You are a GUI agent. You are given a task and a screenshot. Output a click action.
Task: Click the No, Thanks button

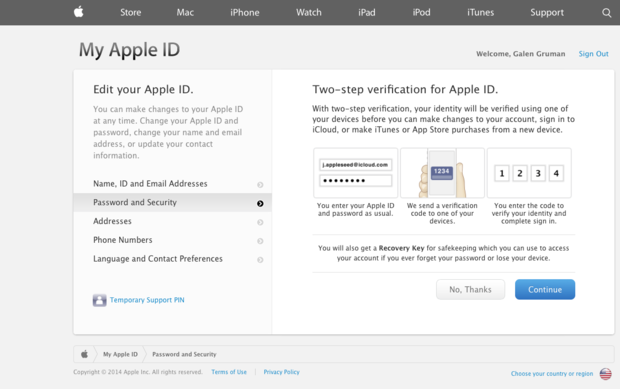pos(471,289)
